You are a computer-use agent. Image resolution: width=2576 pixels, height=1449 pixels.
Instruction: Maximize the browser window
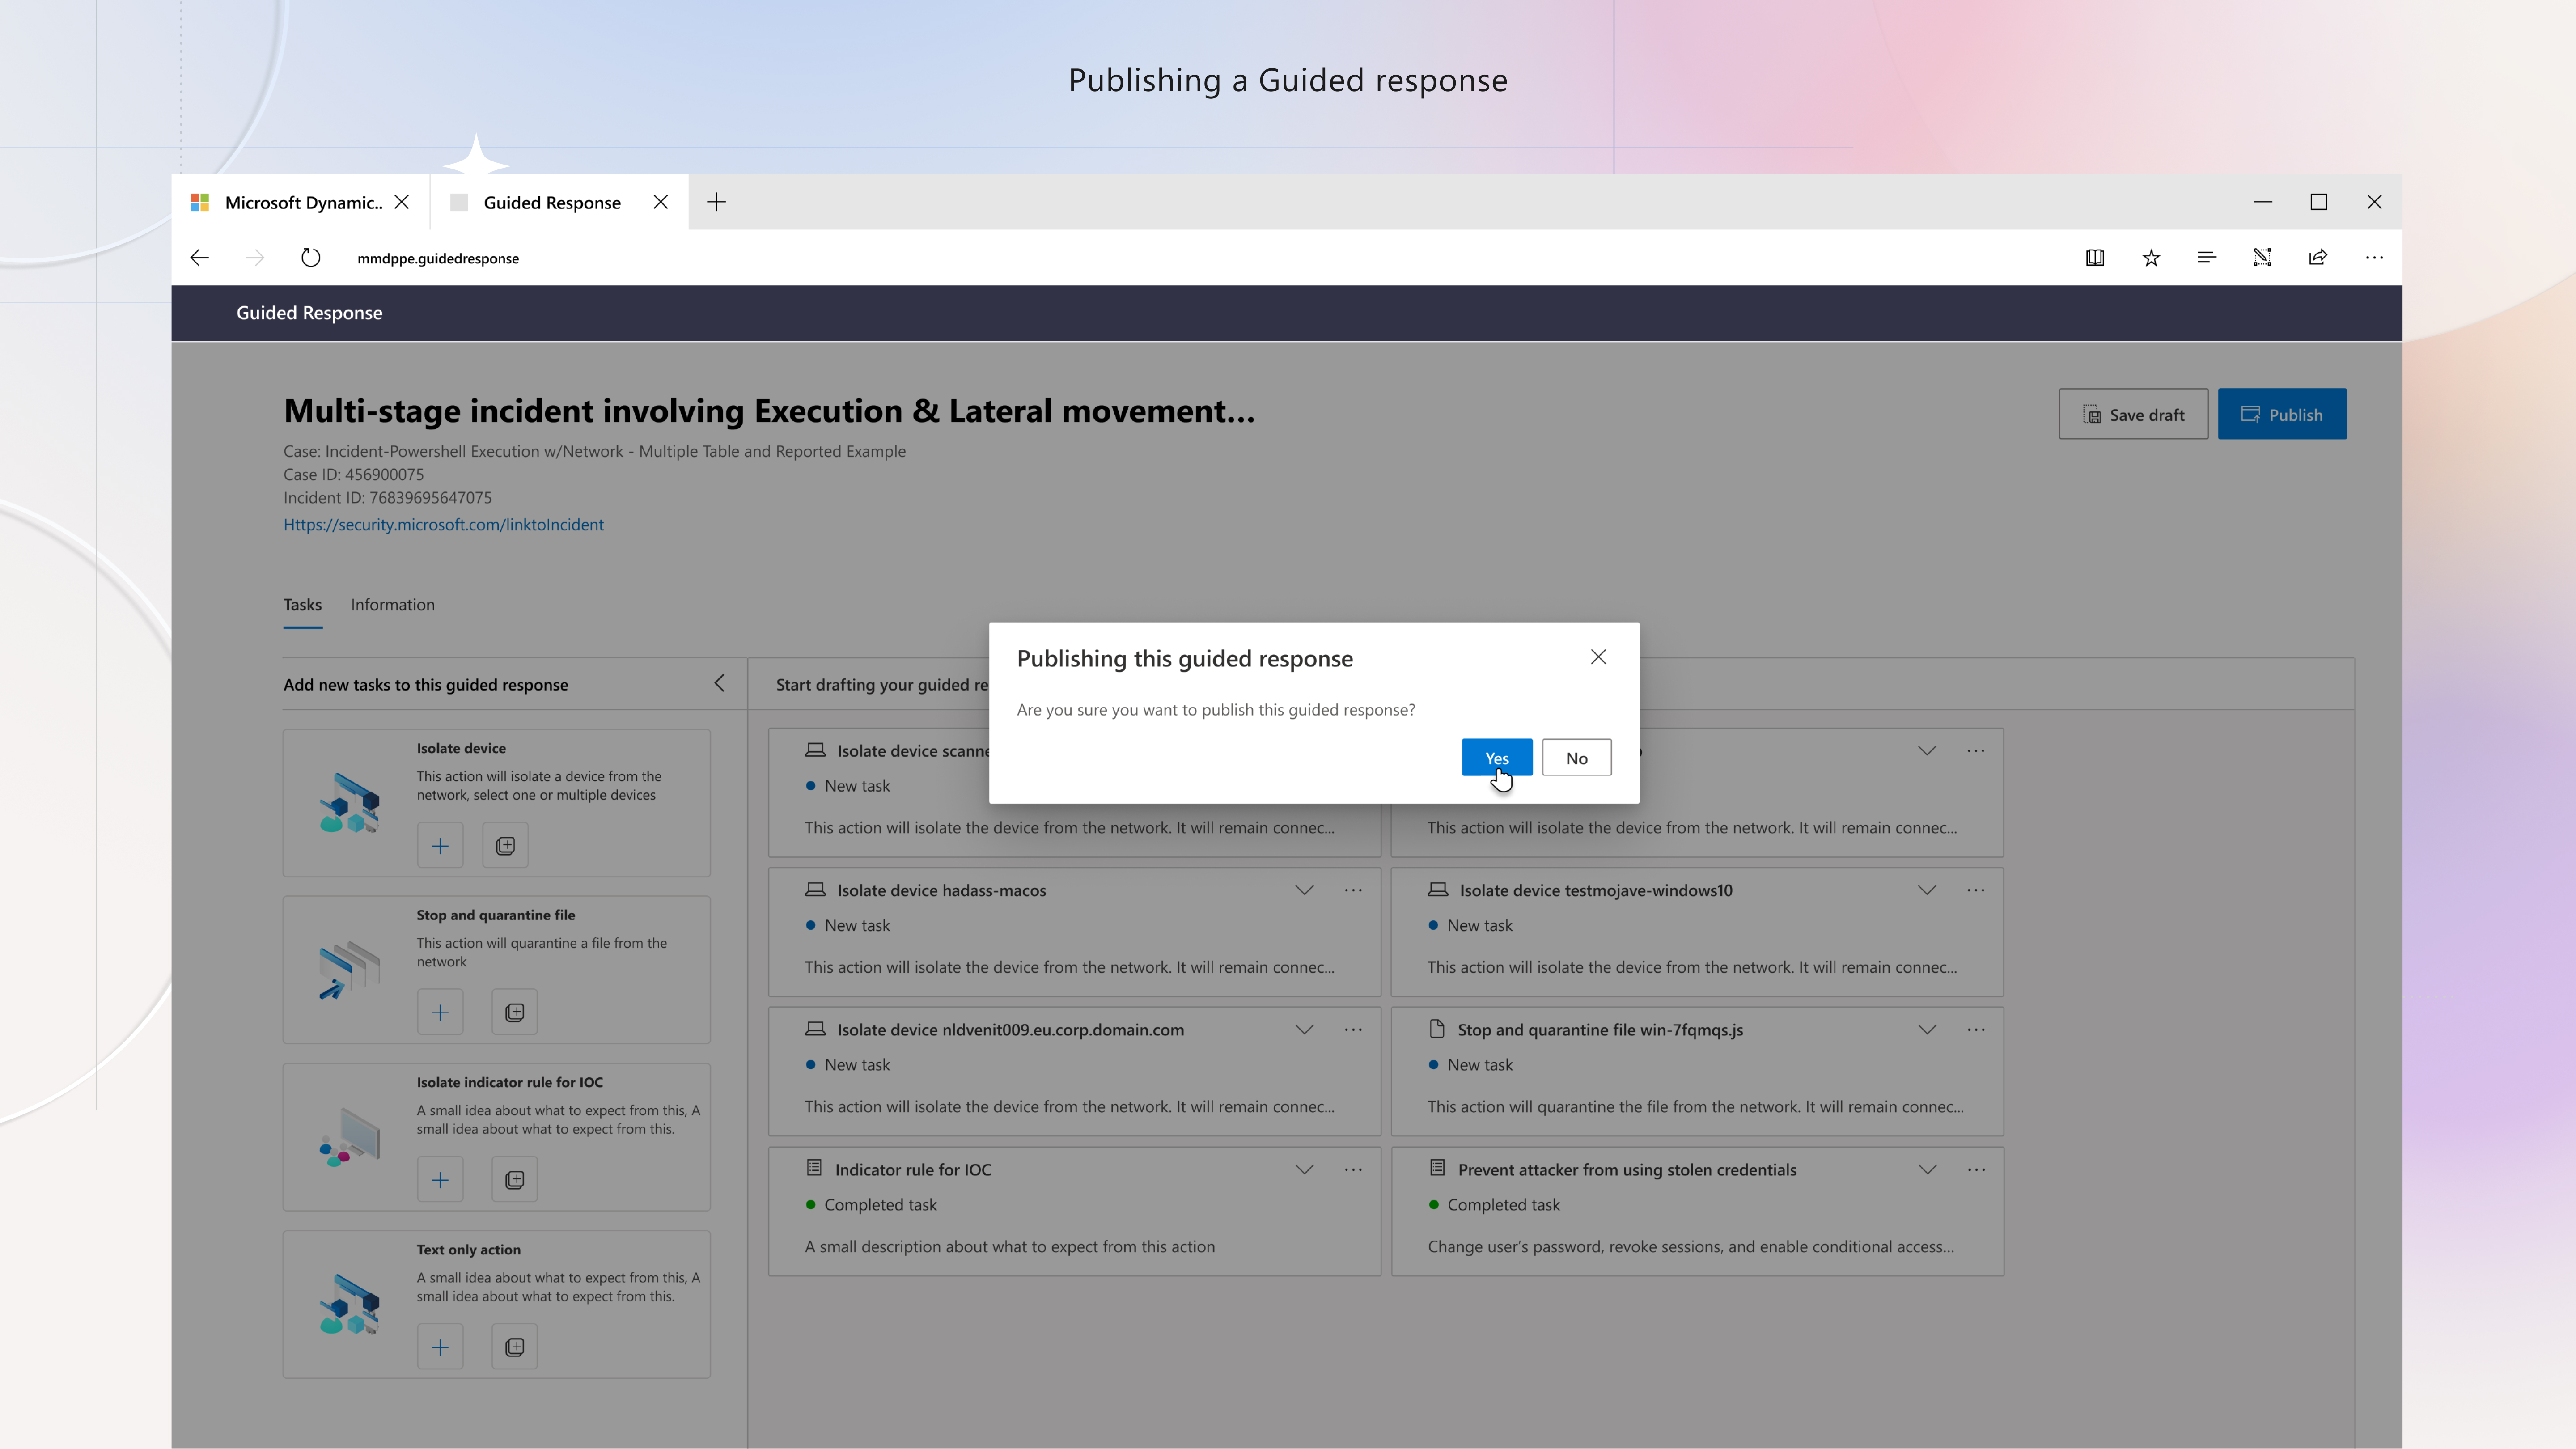point(2319,202)
